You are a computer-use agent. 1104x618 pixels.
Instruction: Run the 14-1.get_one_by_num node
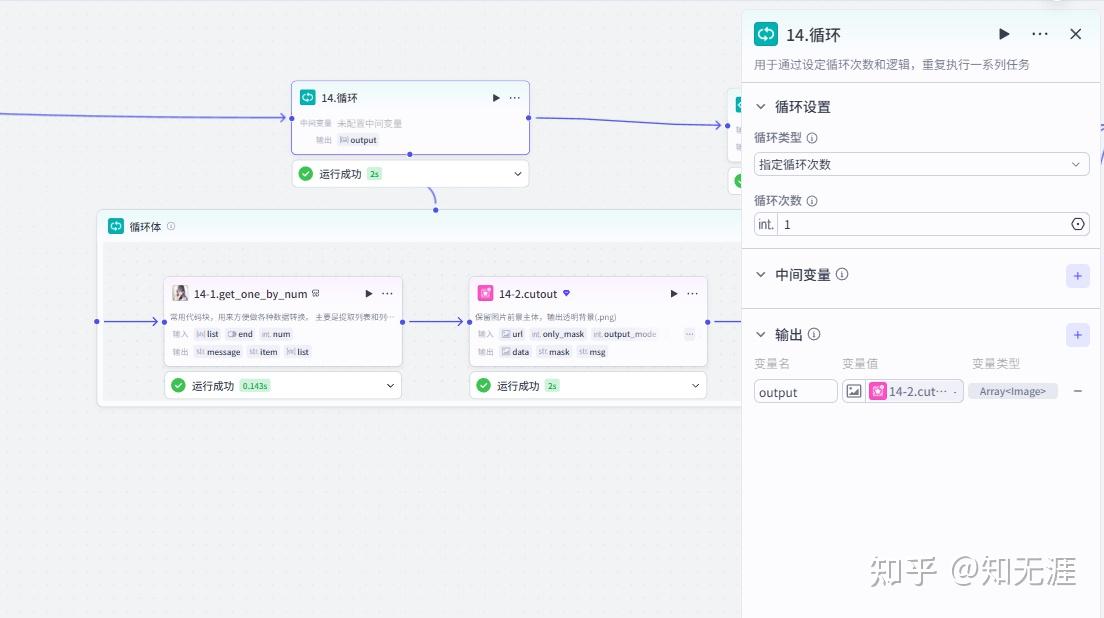(x=368, y=294)
